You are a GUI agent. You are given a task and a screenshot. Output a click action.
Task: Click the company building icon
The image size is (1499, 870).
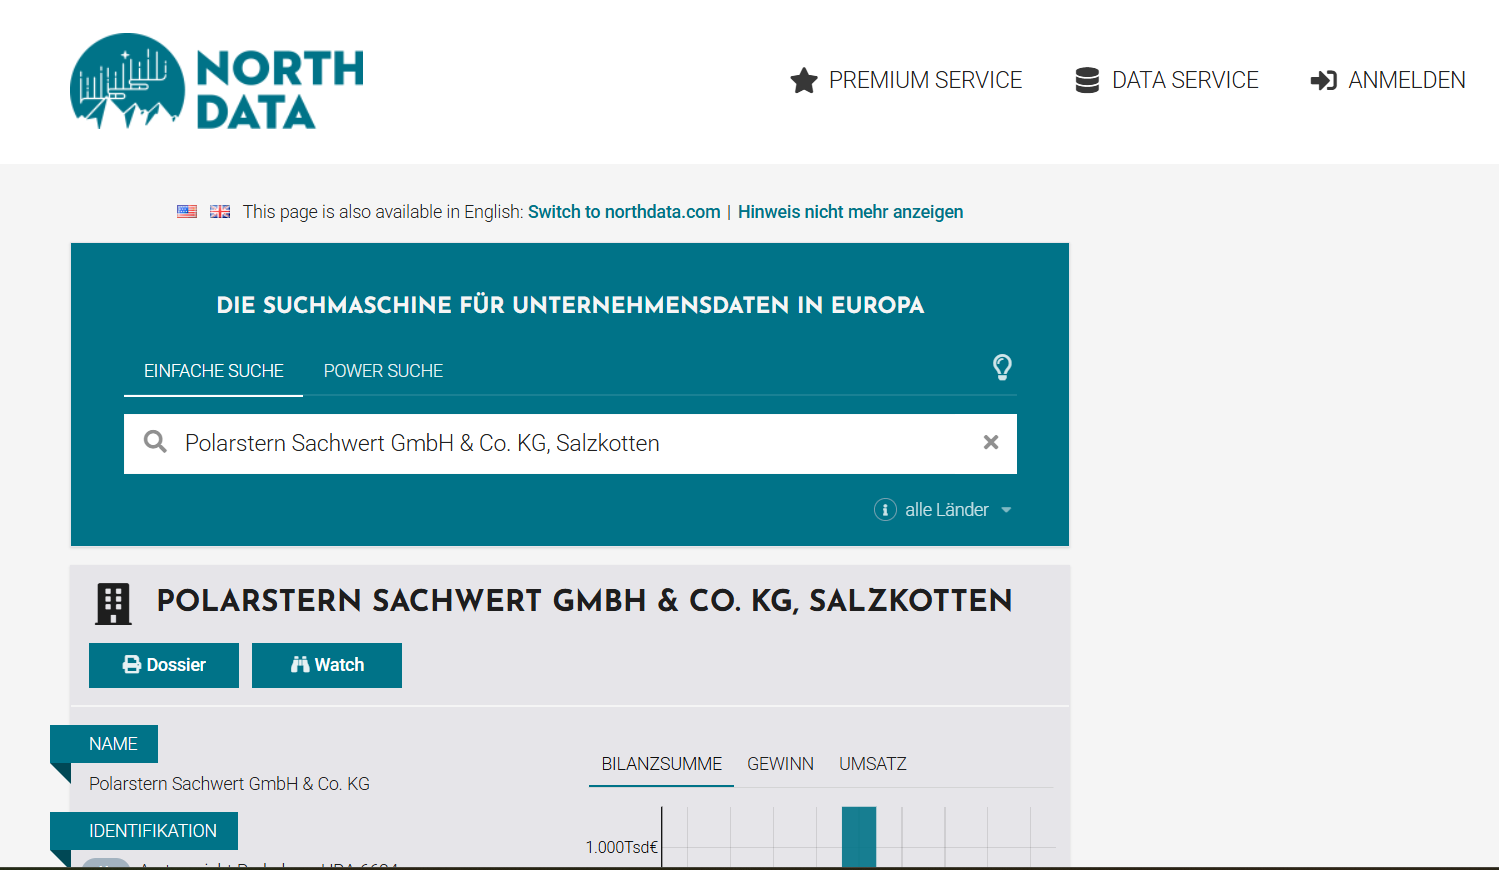coord(113,603)
